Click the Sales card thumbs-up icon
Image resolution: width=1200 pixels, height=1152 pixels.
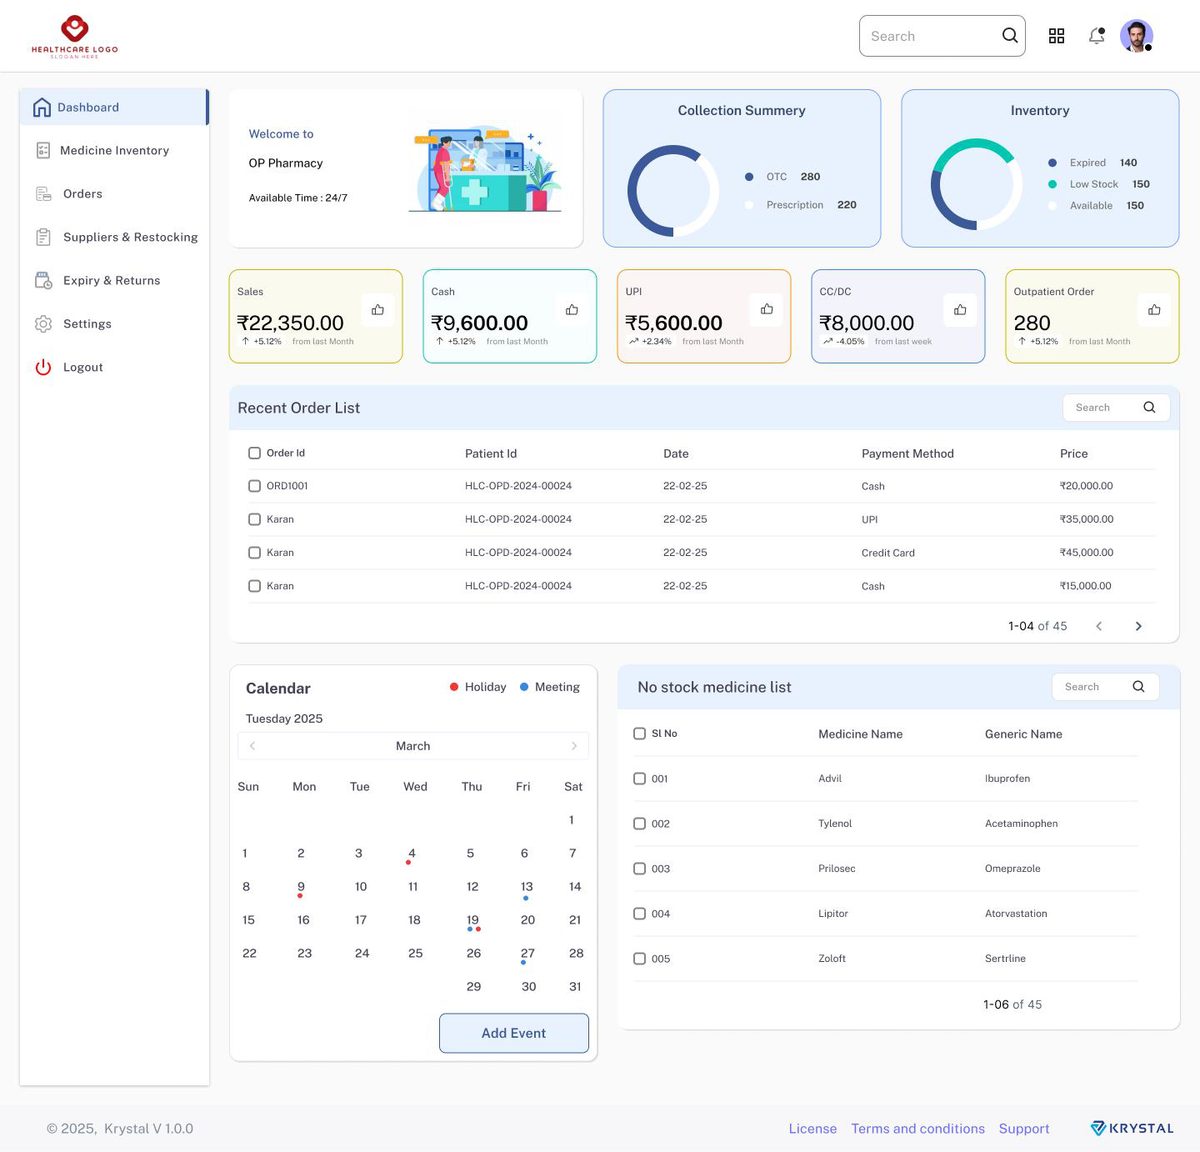coord(378,310)
